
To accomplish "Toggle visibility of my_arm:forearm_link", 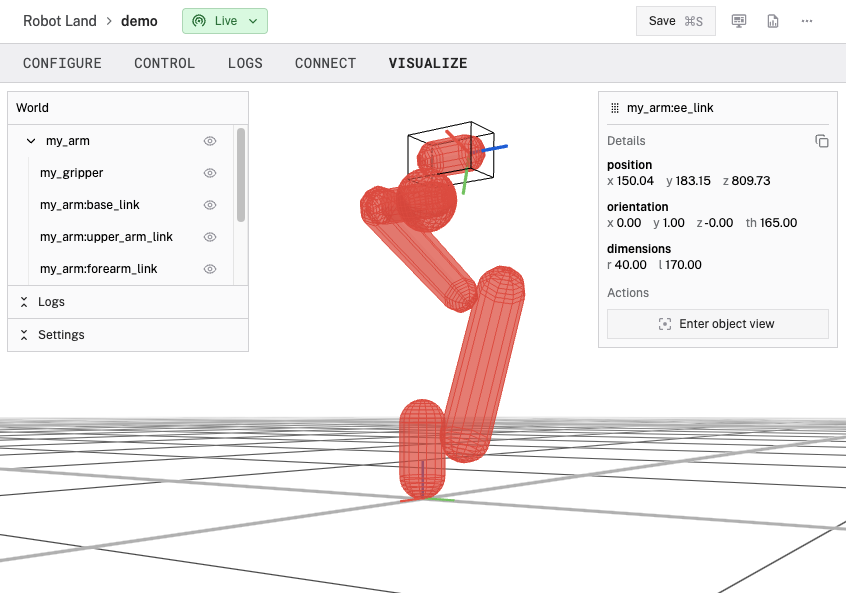I will [x=210, y=269].
